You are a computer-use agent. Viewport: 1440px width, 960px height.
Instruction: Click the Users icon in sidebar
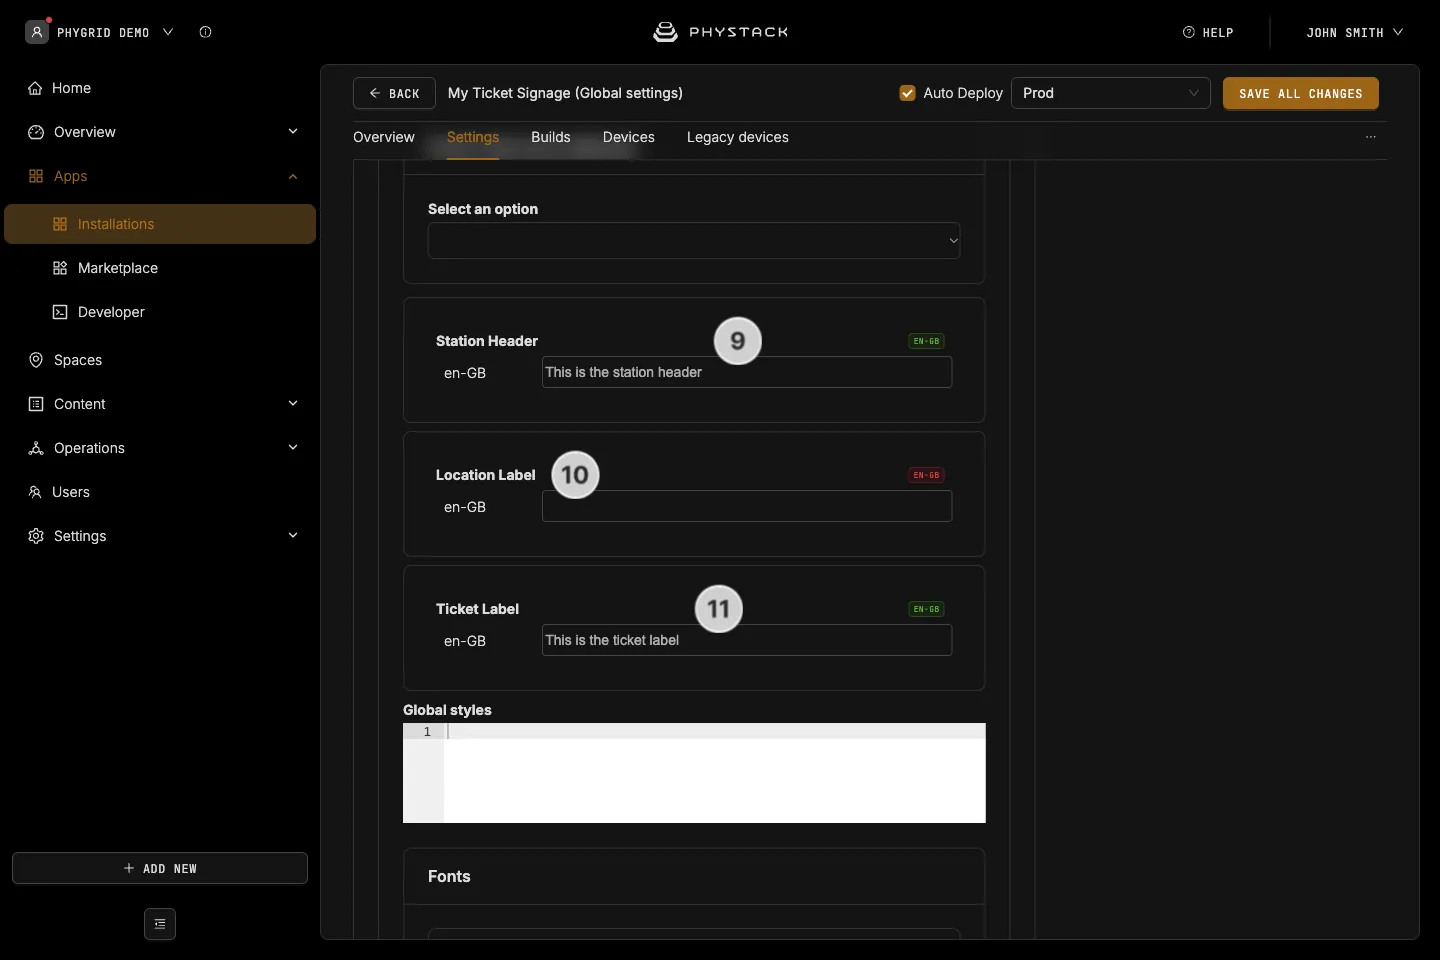tap(35, 492)
